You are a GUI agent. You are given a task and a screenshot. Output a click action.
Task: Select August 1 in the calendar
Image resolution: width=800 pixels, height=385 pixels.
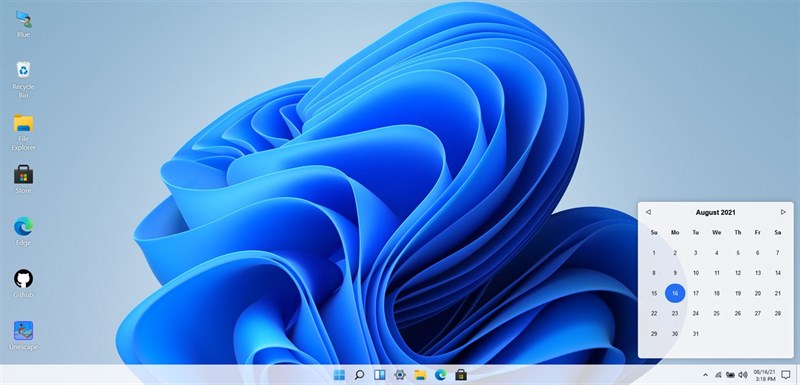(654, 253)
